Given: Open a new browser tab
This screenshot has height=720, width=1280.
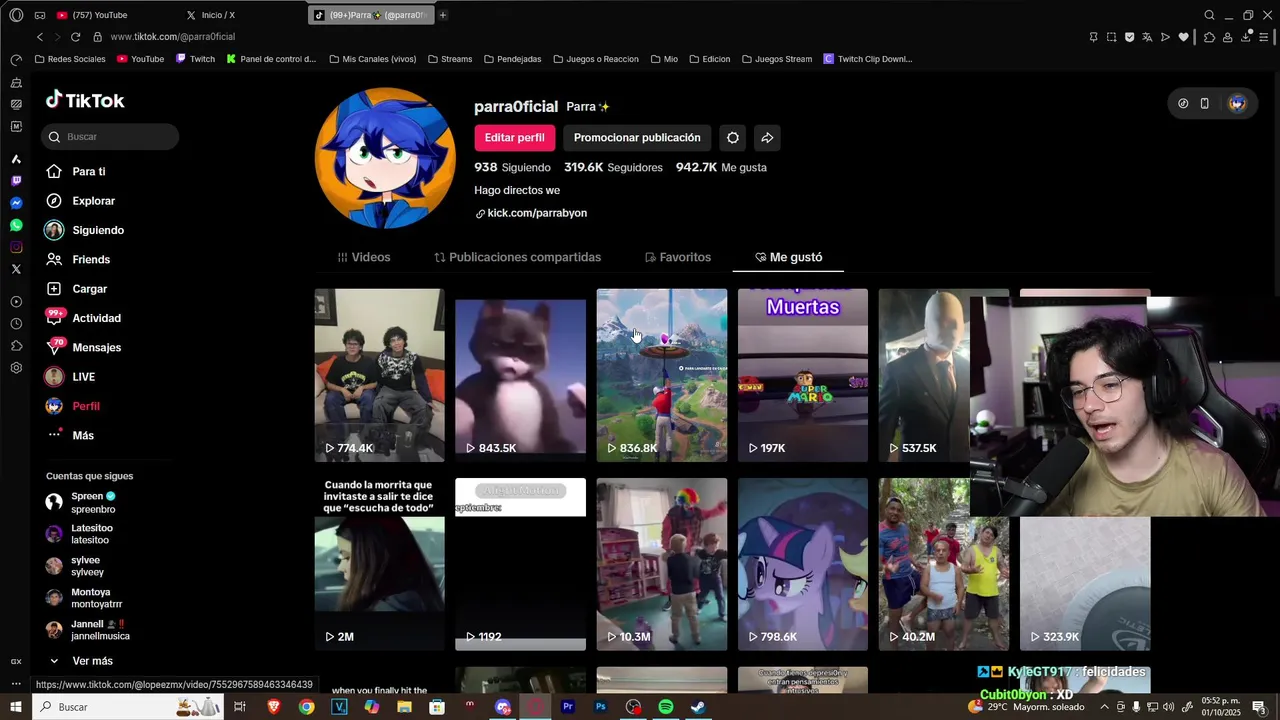Looking at the screenshot, I should tap(443, 15).
